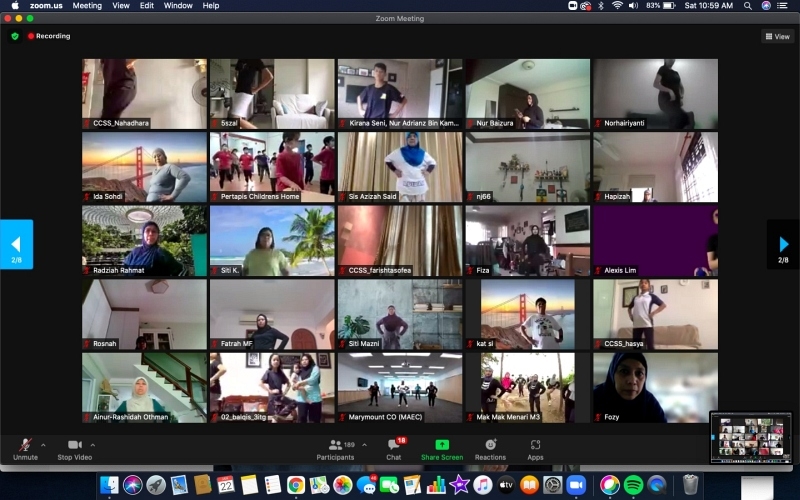Open the Participants panel
Image resolution: width=800 pixels, height=500 pixels.
coord(335,450)
